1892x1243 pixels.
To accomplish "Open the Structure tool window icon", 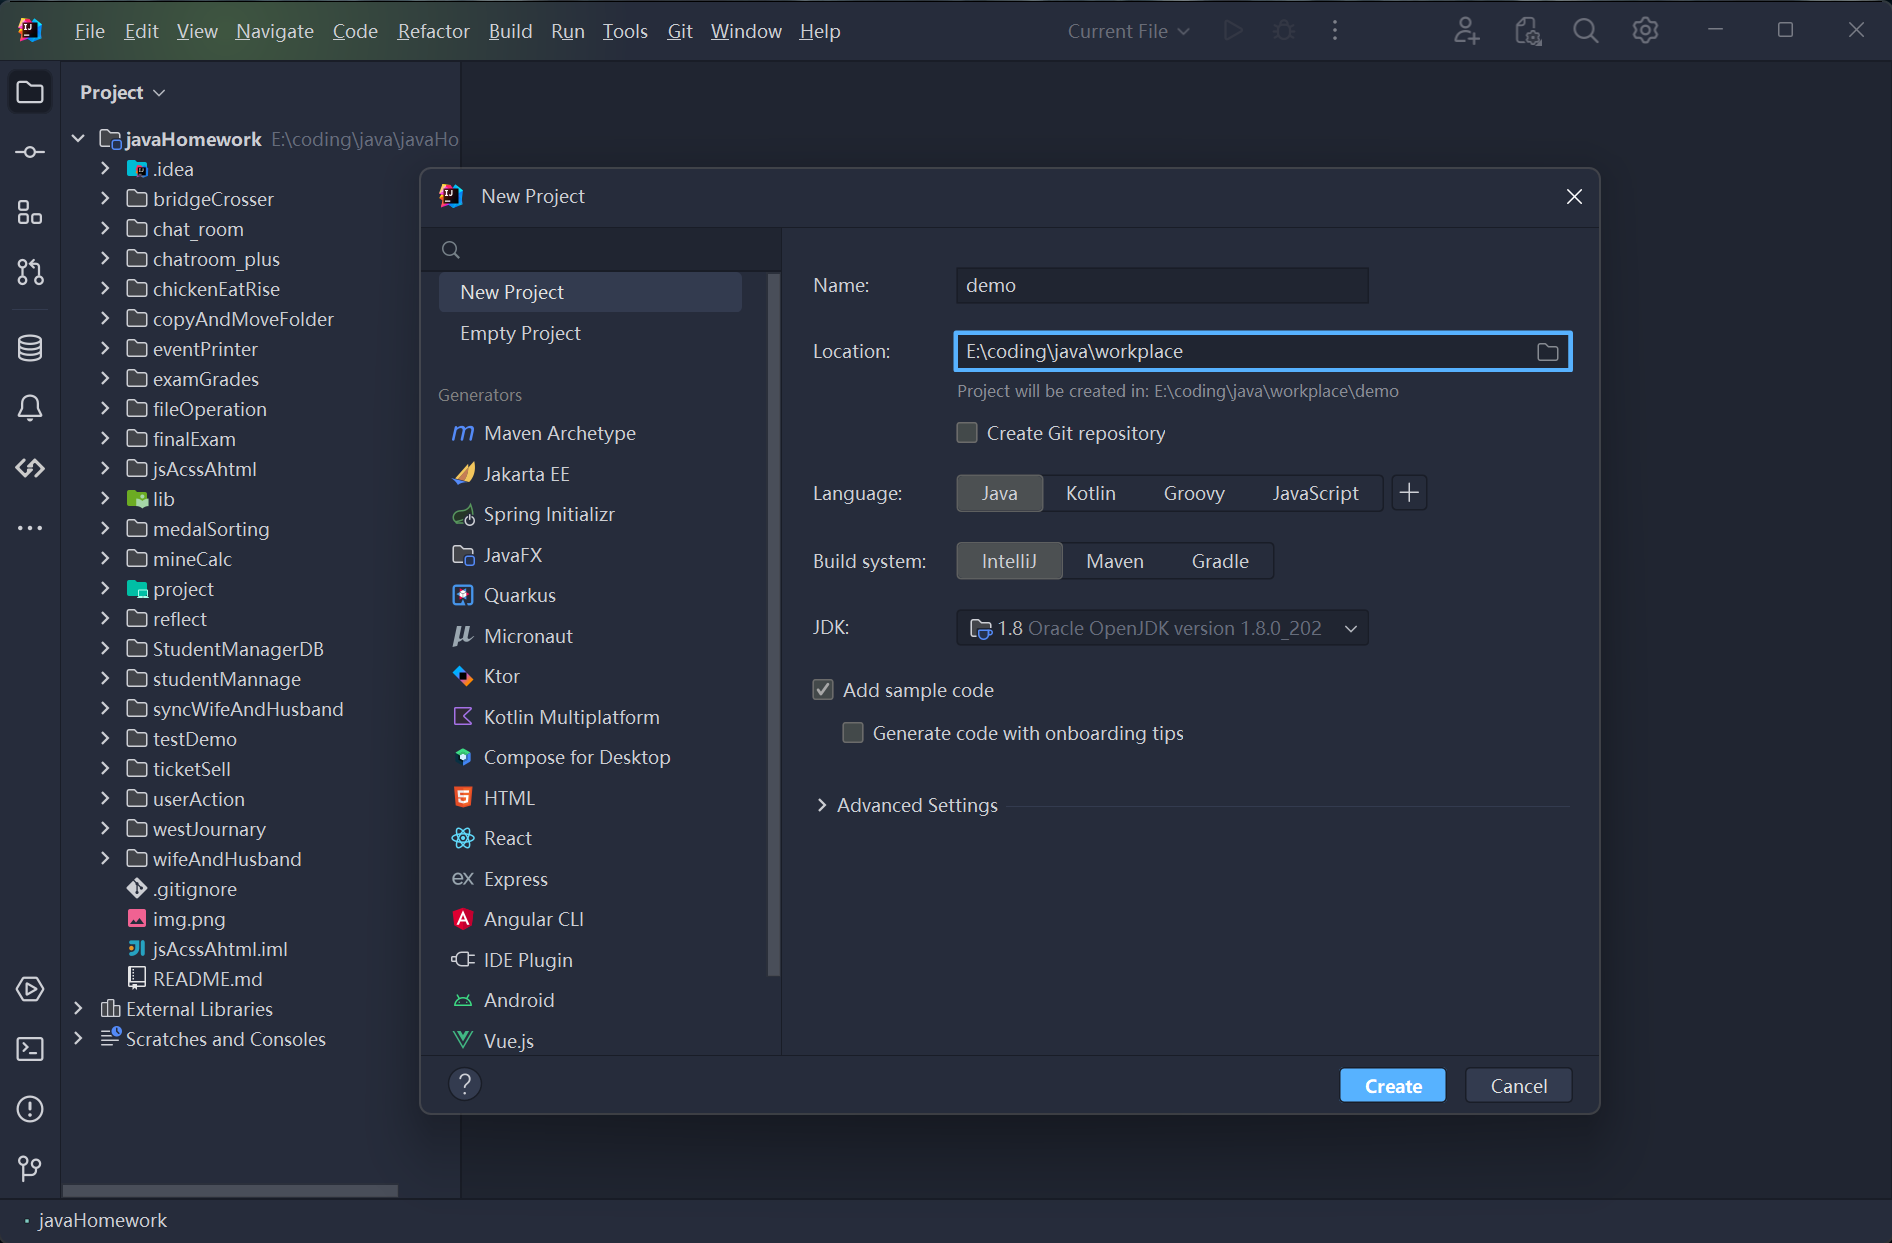I will 30,212.
